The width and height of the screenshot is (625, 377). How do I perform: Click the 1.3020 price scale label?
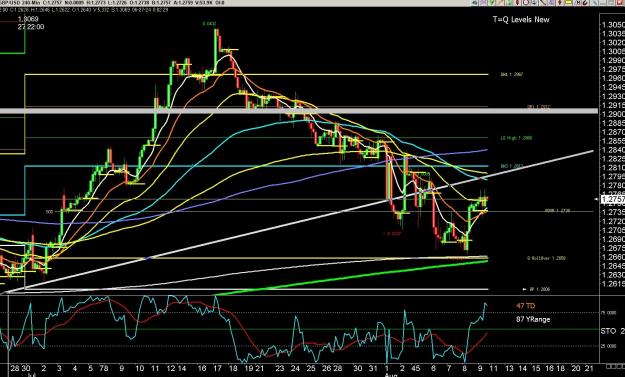point(613,43)
